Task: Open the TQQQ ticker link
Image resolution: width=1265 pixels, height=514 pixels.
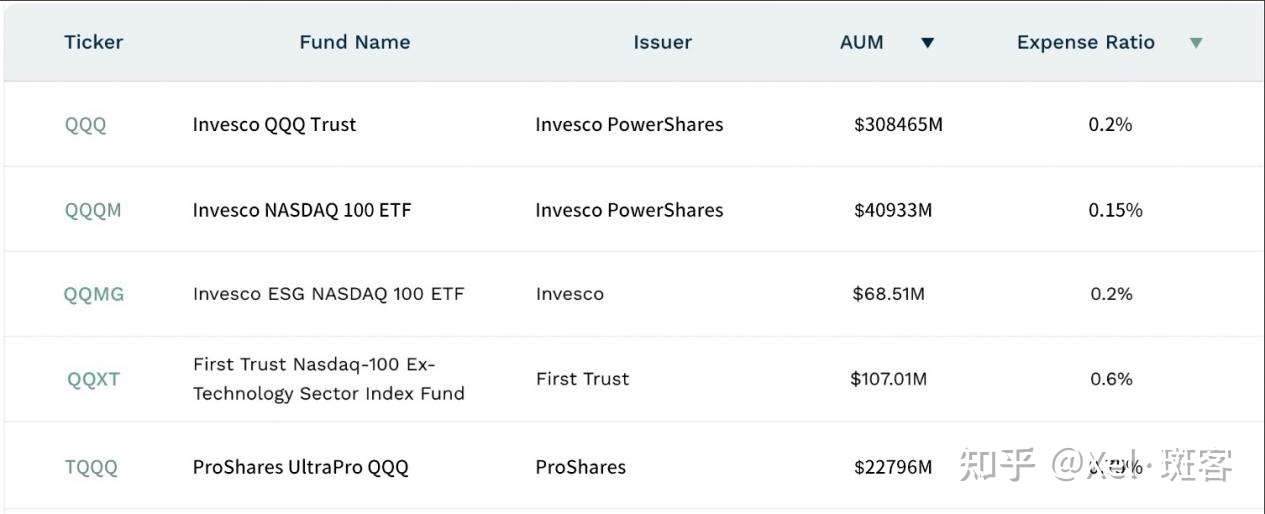Action: [91, 467]
